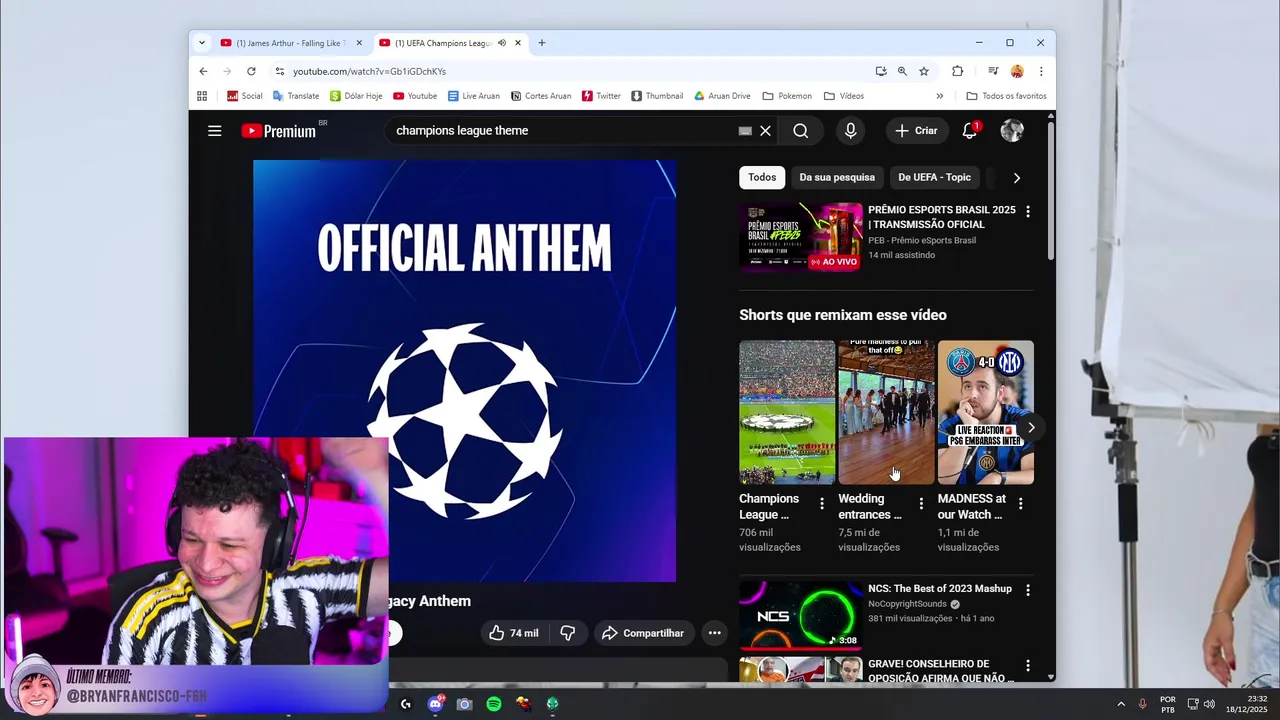This screenshot has width=1280, height=720.
Task: Open Chrome three-dot menu
Action: click(x=1041, y=71)
